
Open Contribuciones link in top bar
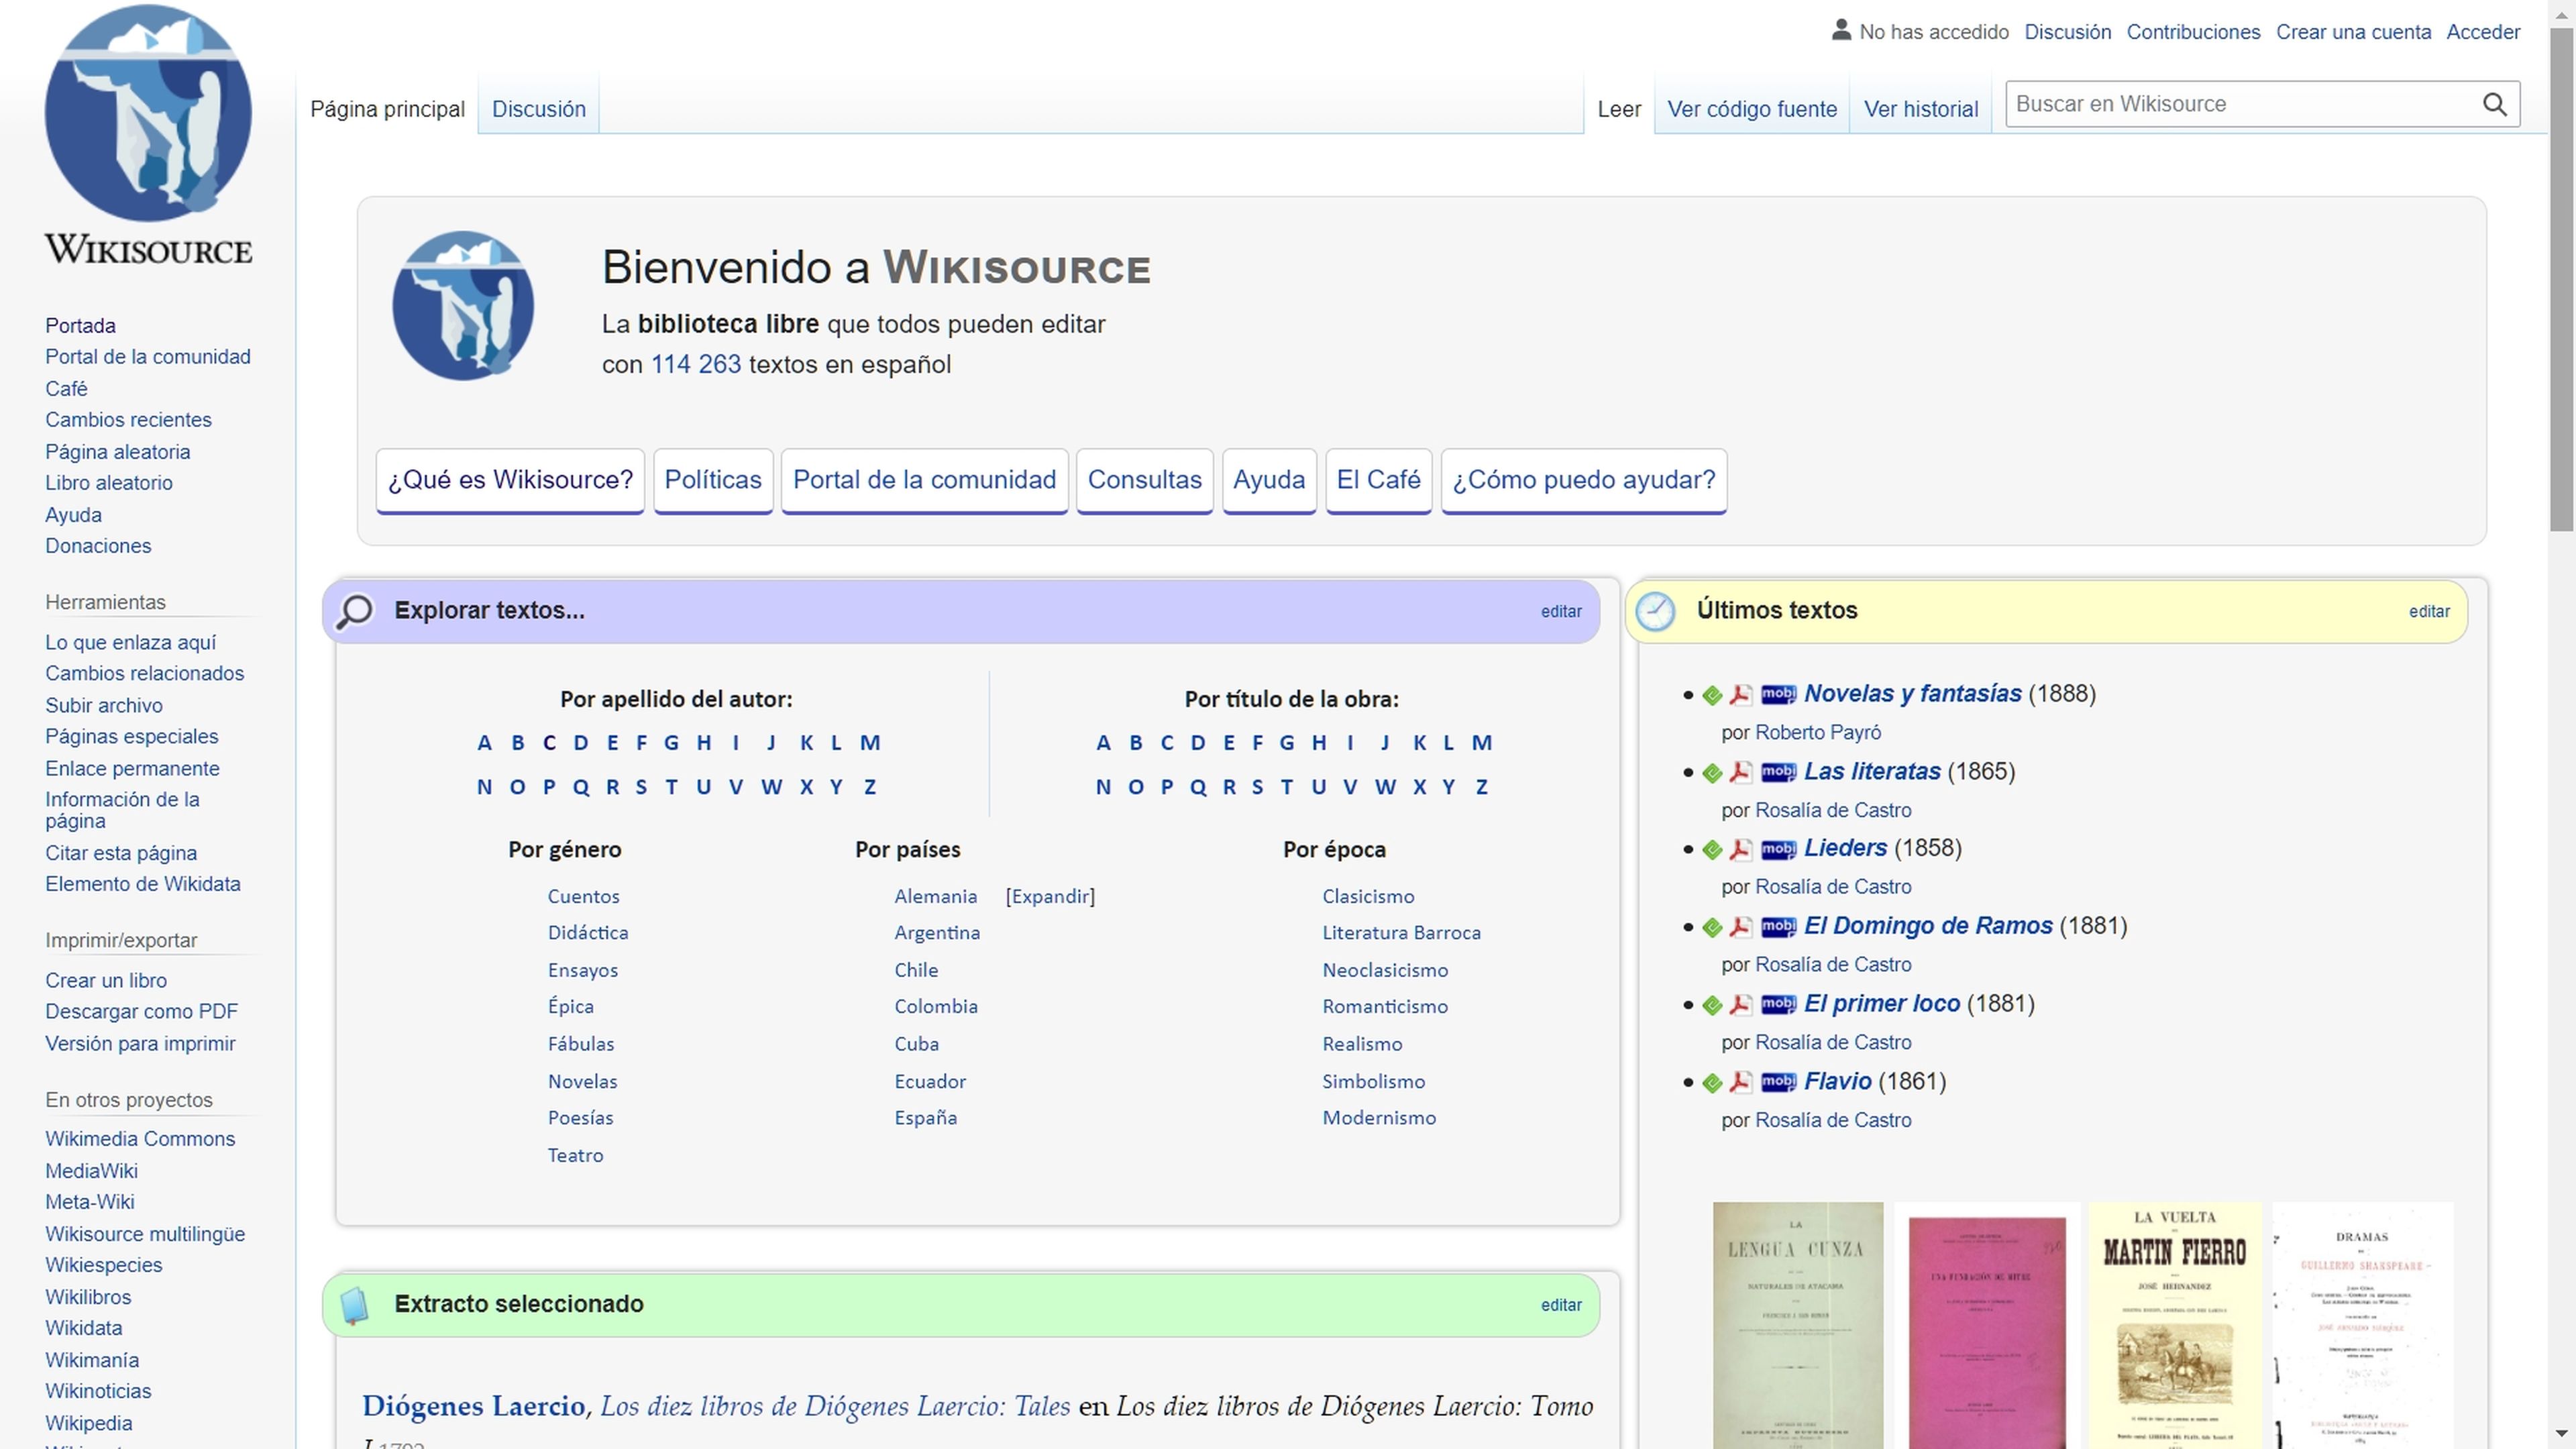coord(2193,32)
